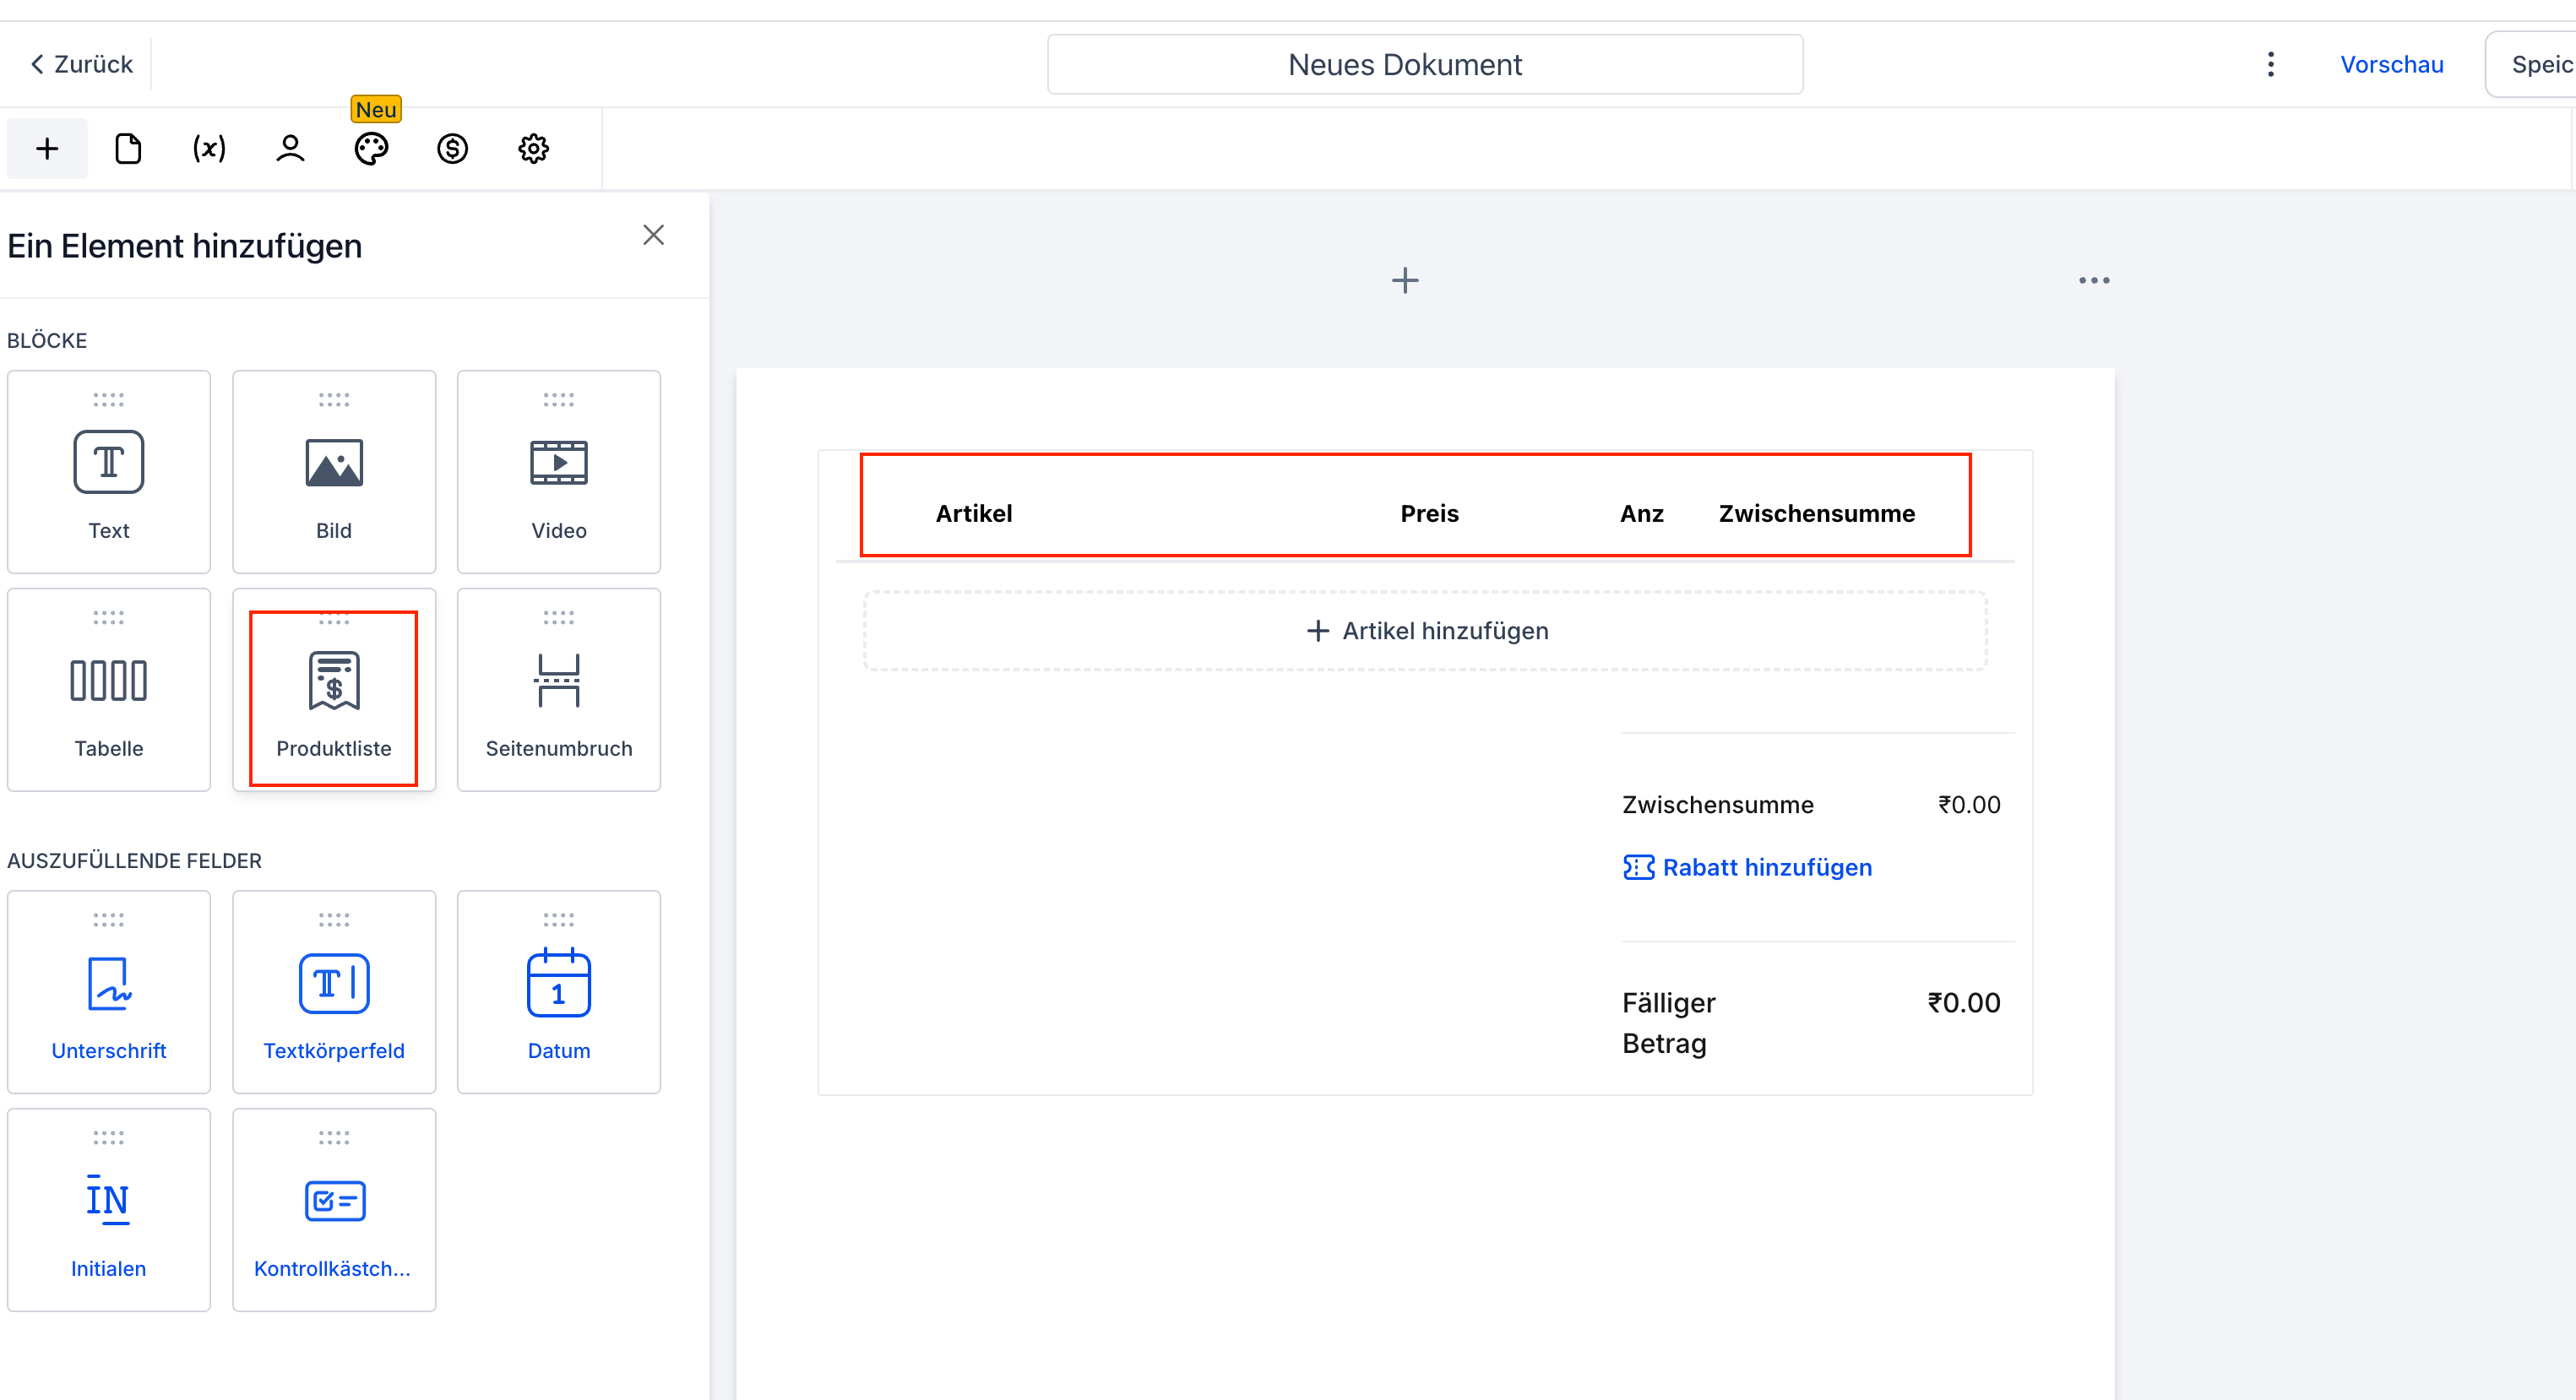The width and height of the screenshot is (2576, 1400).
Task: Open the pages document icon
Action: point(128,149)
